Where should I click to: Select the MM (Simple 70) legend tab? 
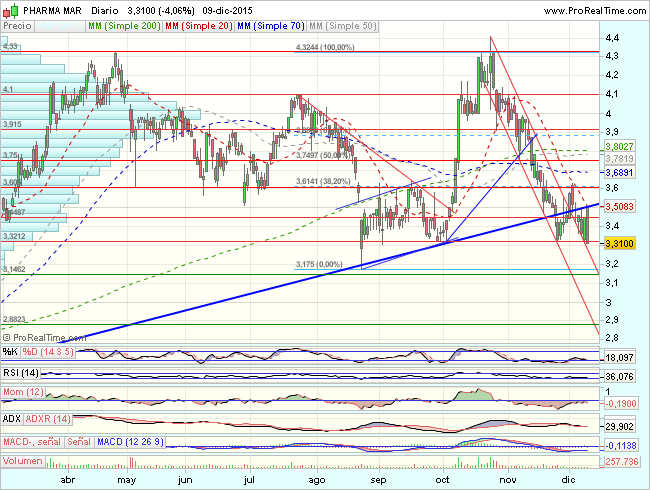[271, 26]
